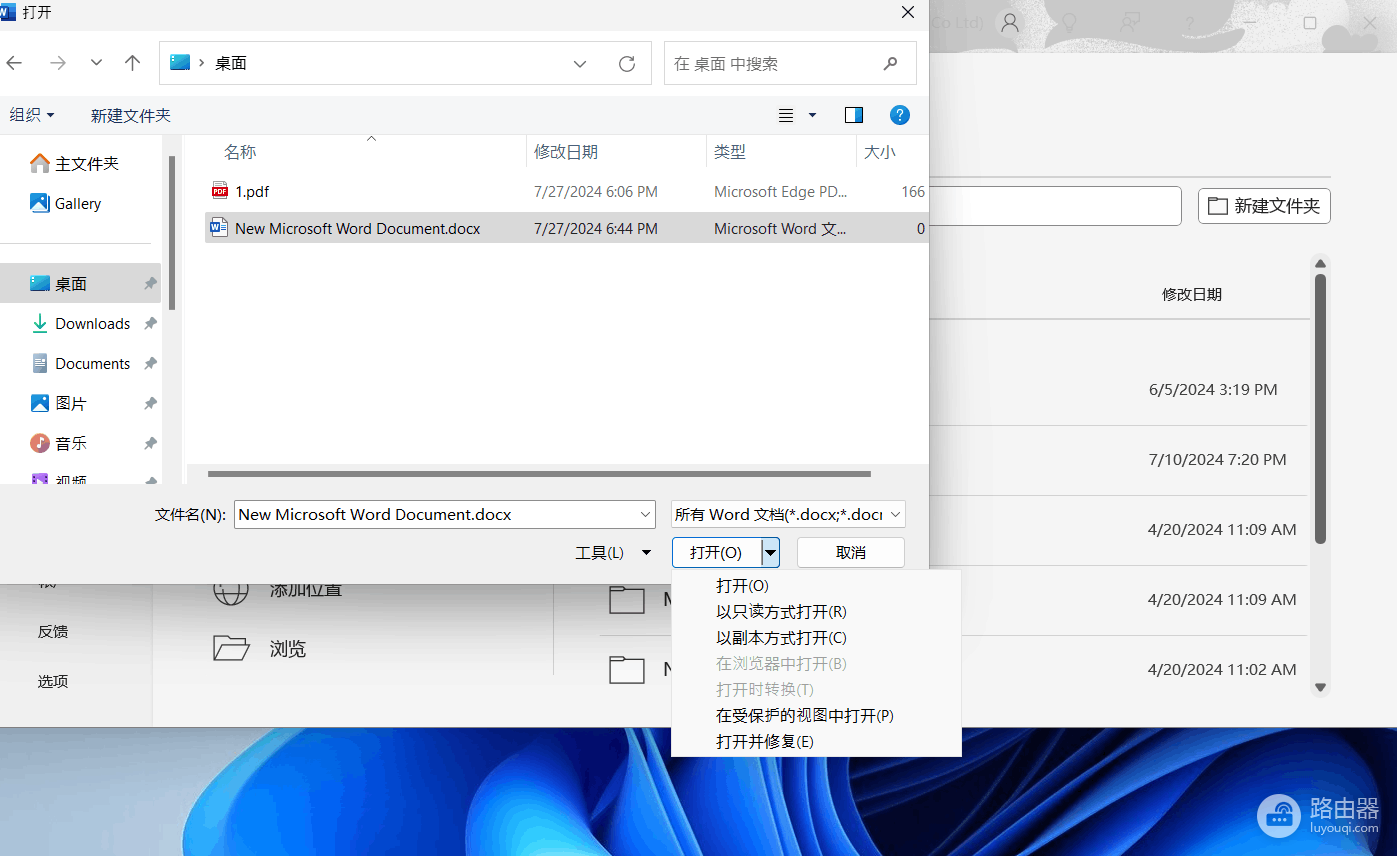The image size is (1397, 856).
Task: Click the Word account profile icon
Action: coord(1010,22)
